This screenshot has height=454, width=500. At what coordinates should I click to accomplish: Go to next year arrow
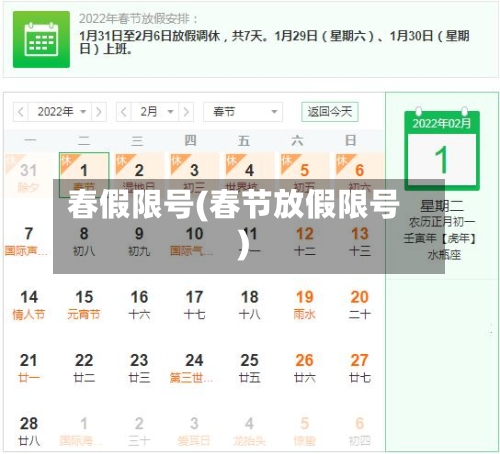pos(99,112)
